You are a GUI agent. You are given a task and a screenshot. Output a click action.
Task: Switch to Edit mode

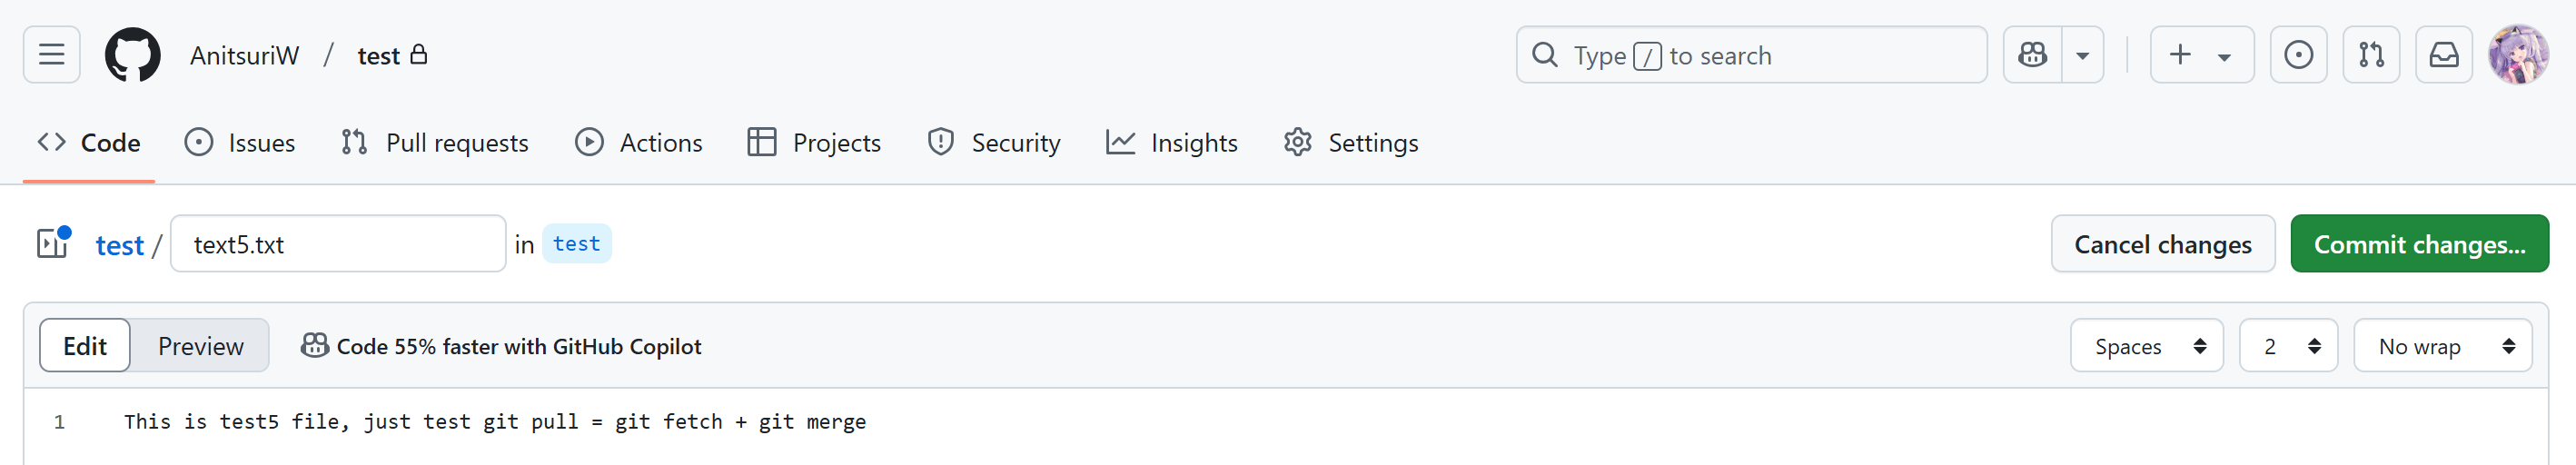pos(85,346)
